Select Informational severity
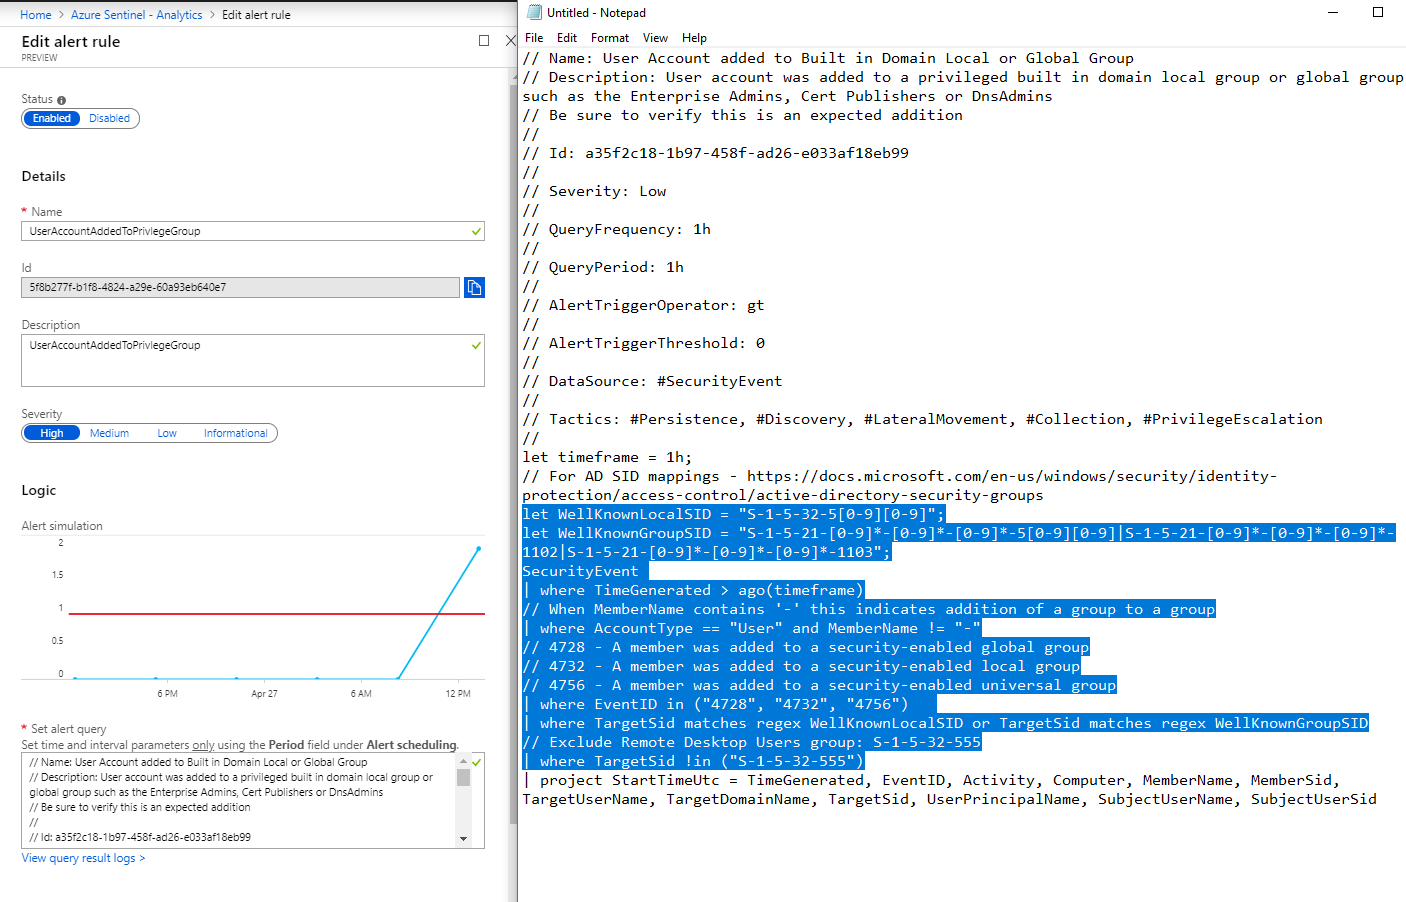1406x902 pixels. pyautogui.click(x=236, y=433)
